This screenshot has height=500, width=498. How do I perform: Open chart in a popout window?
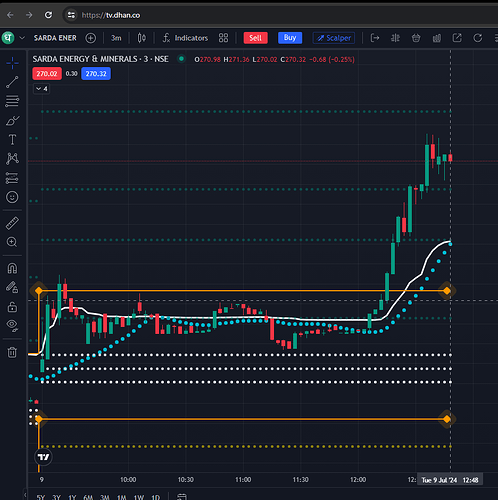pyautogui.click(x=457, y=38)
